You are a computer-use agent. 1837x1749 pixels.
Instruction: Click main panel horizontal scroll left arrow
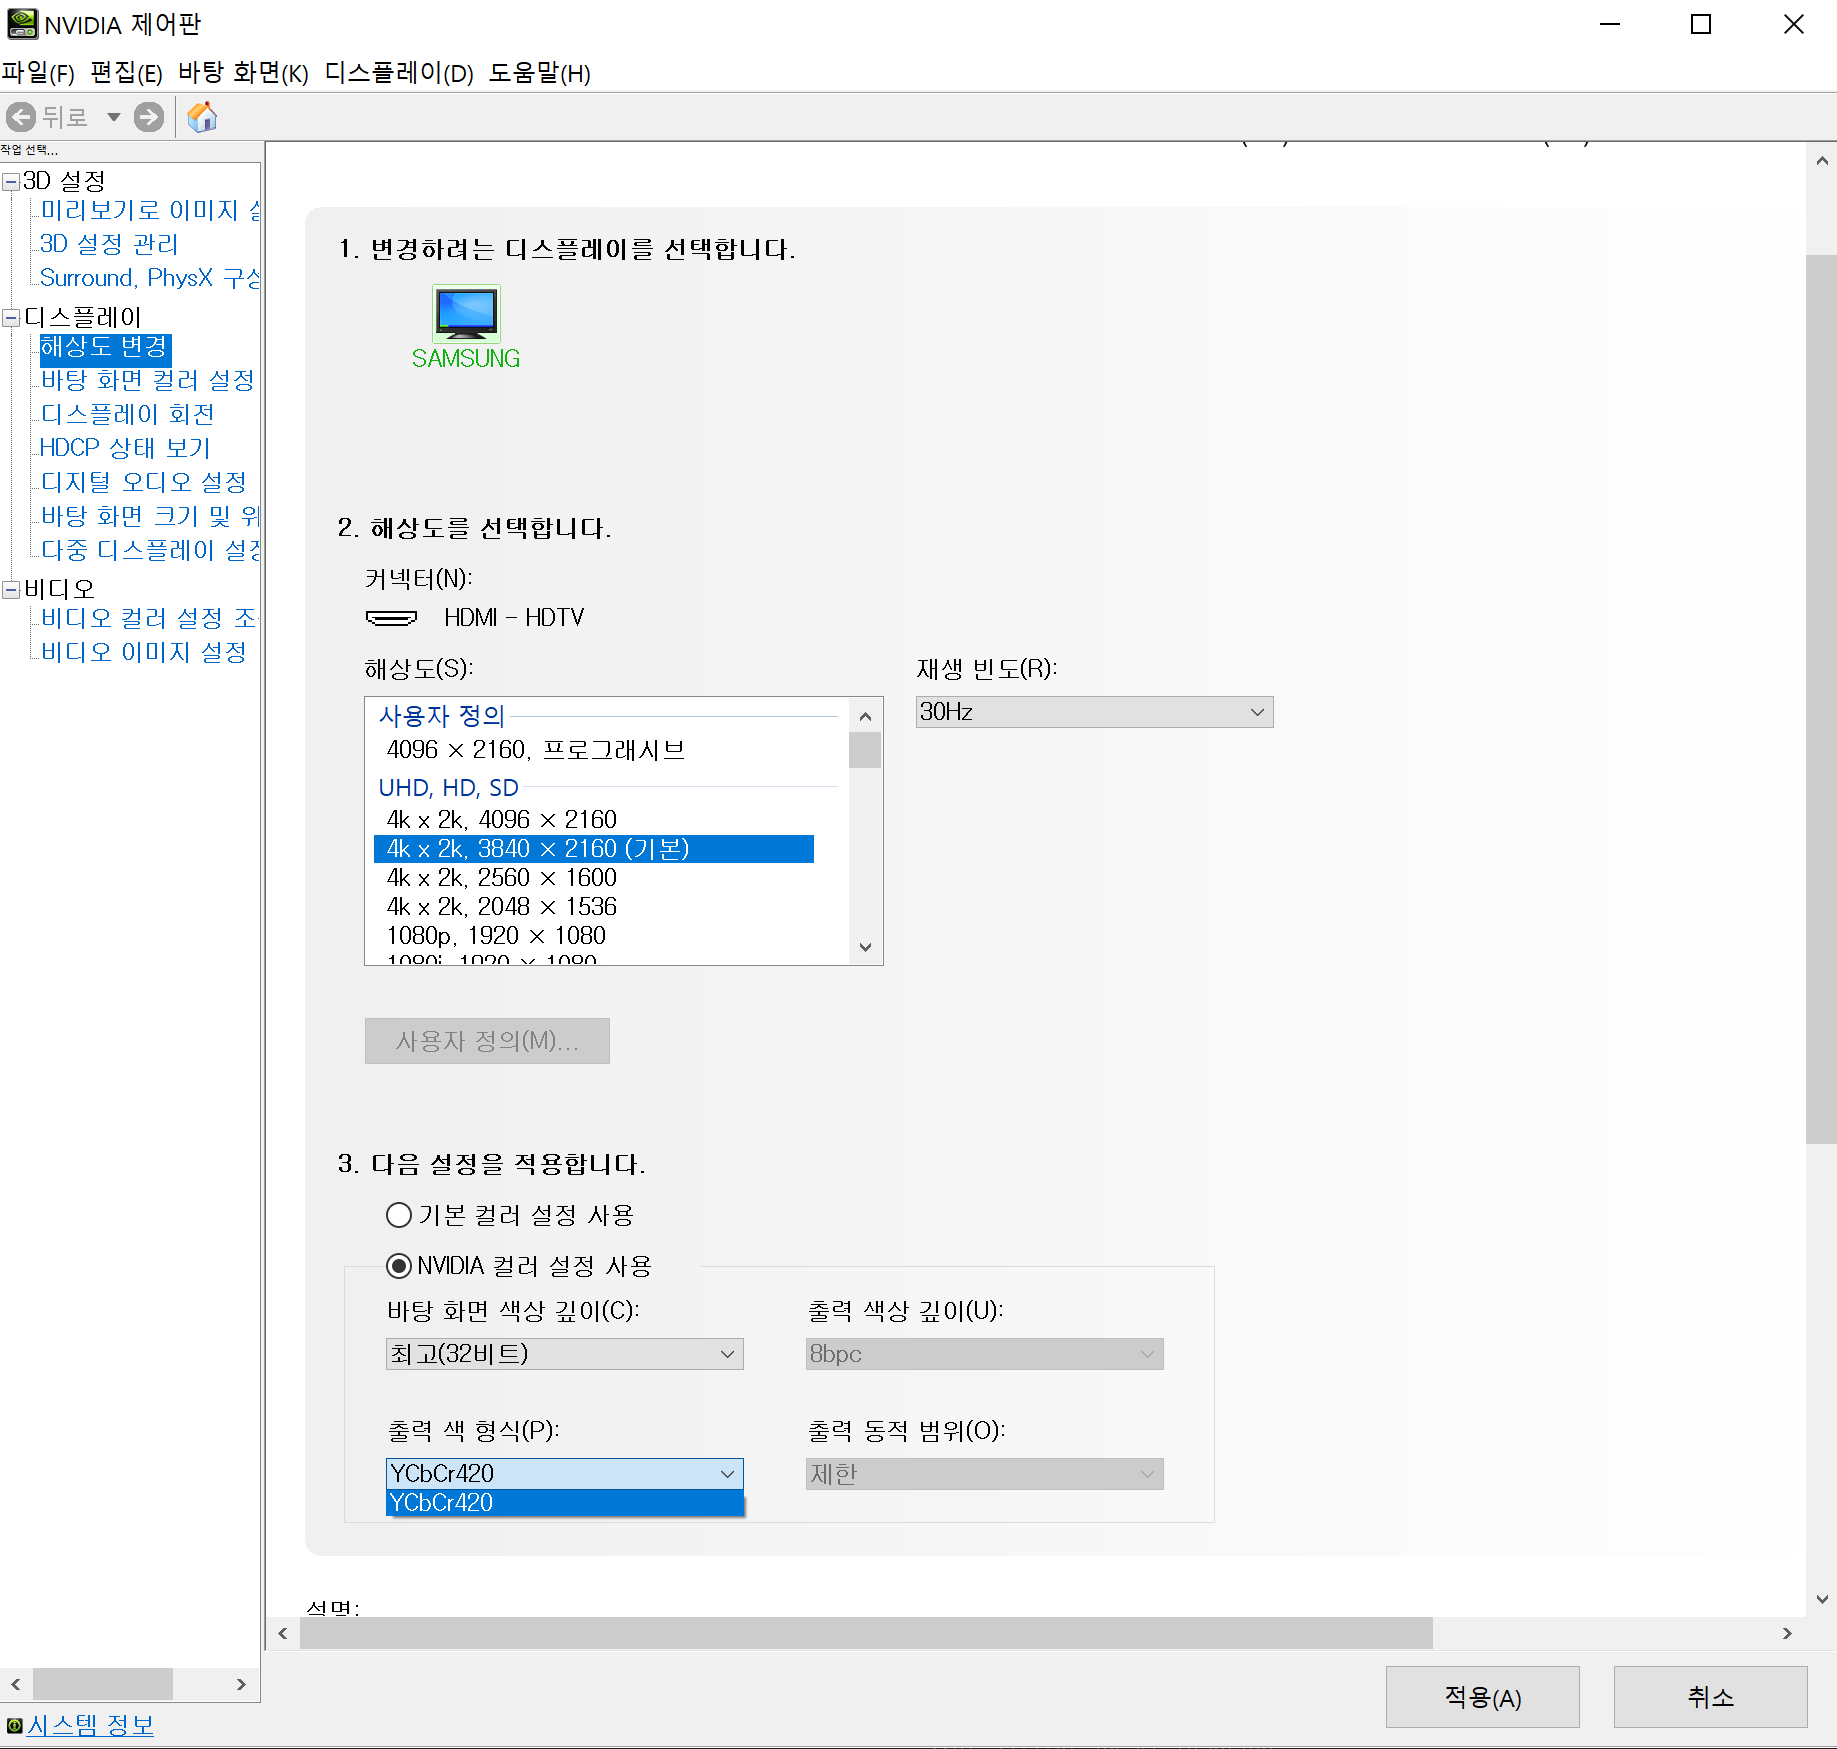(283, 1633)
